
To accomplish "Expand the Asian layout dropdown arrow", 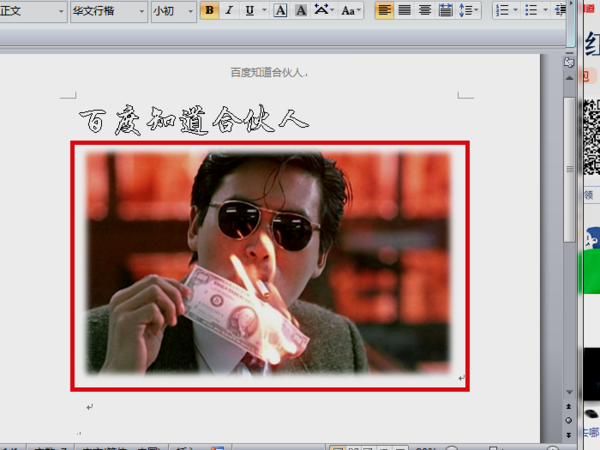I will [332, 10].
